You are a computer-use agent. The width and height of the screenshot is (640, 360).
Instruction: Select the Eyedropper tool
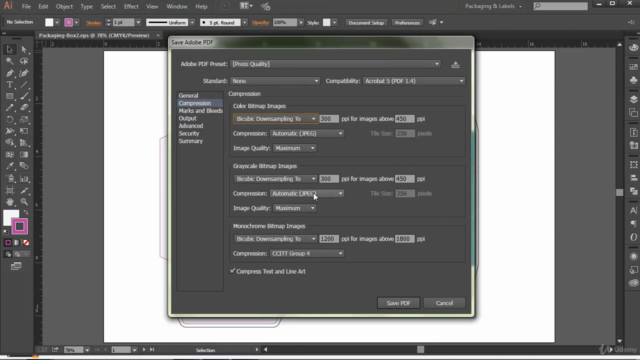pyautogui.click(x=9, y=166)
